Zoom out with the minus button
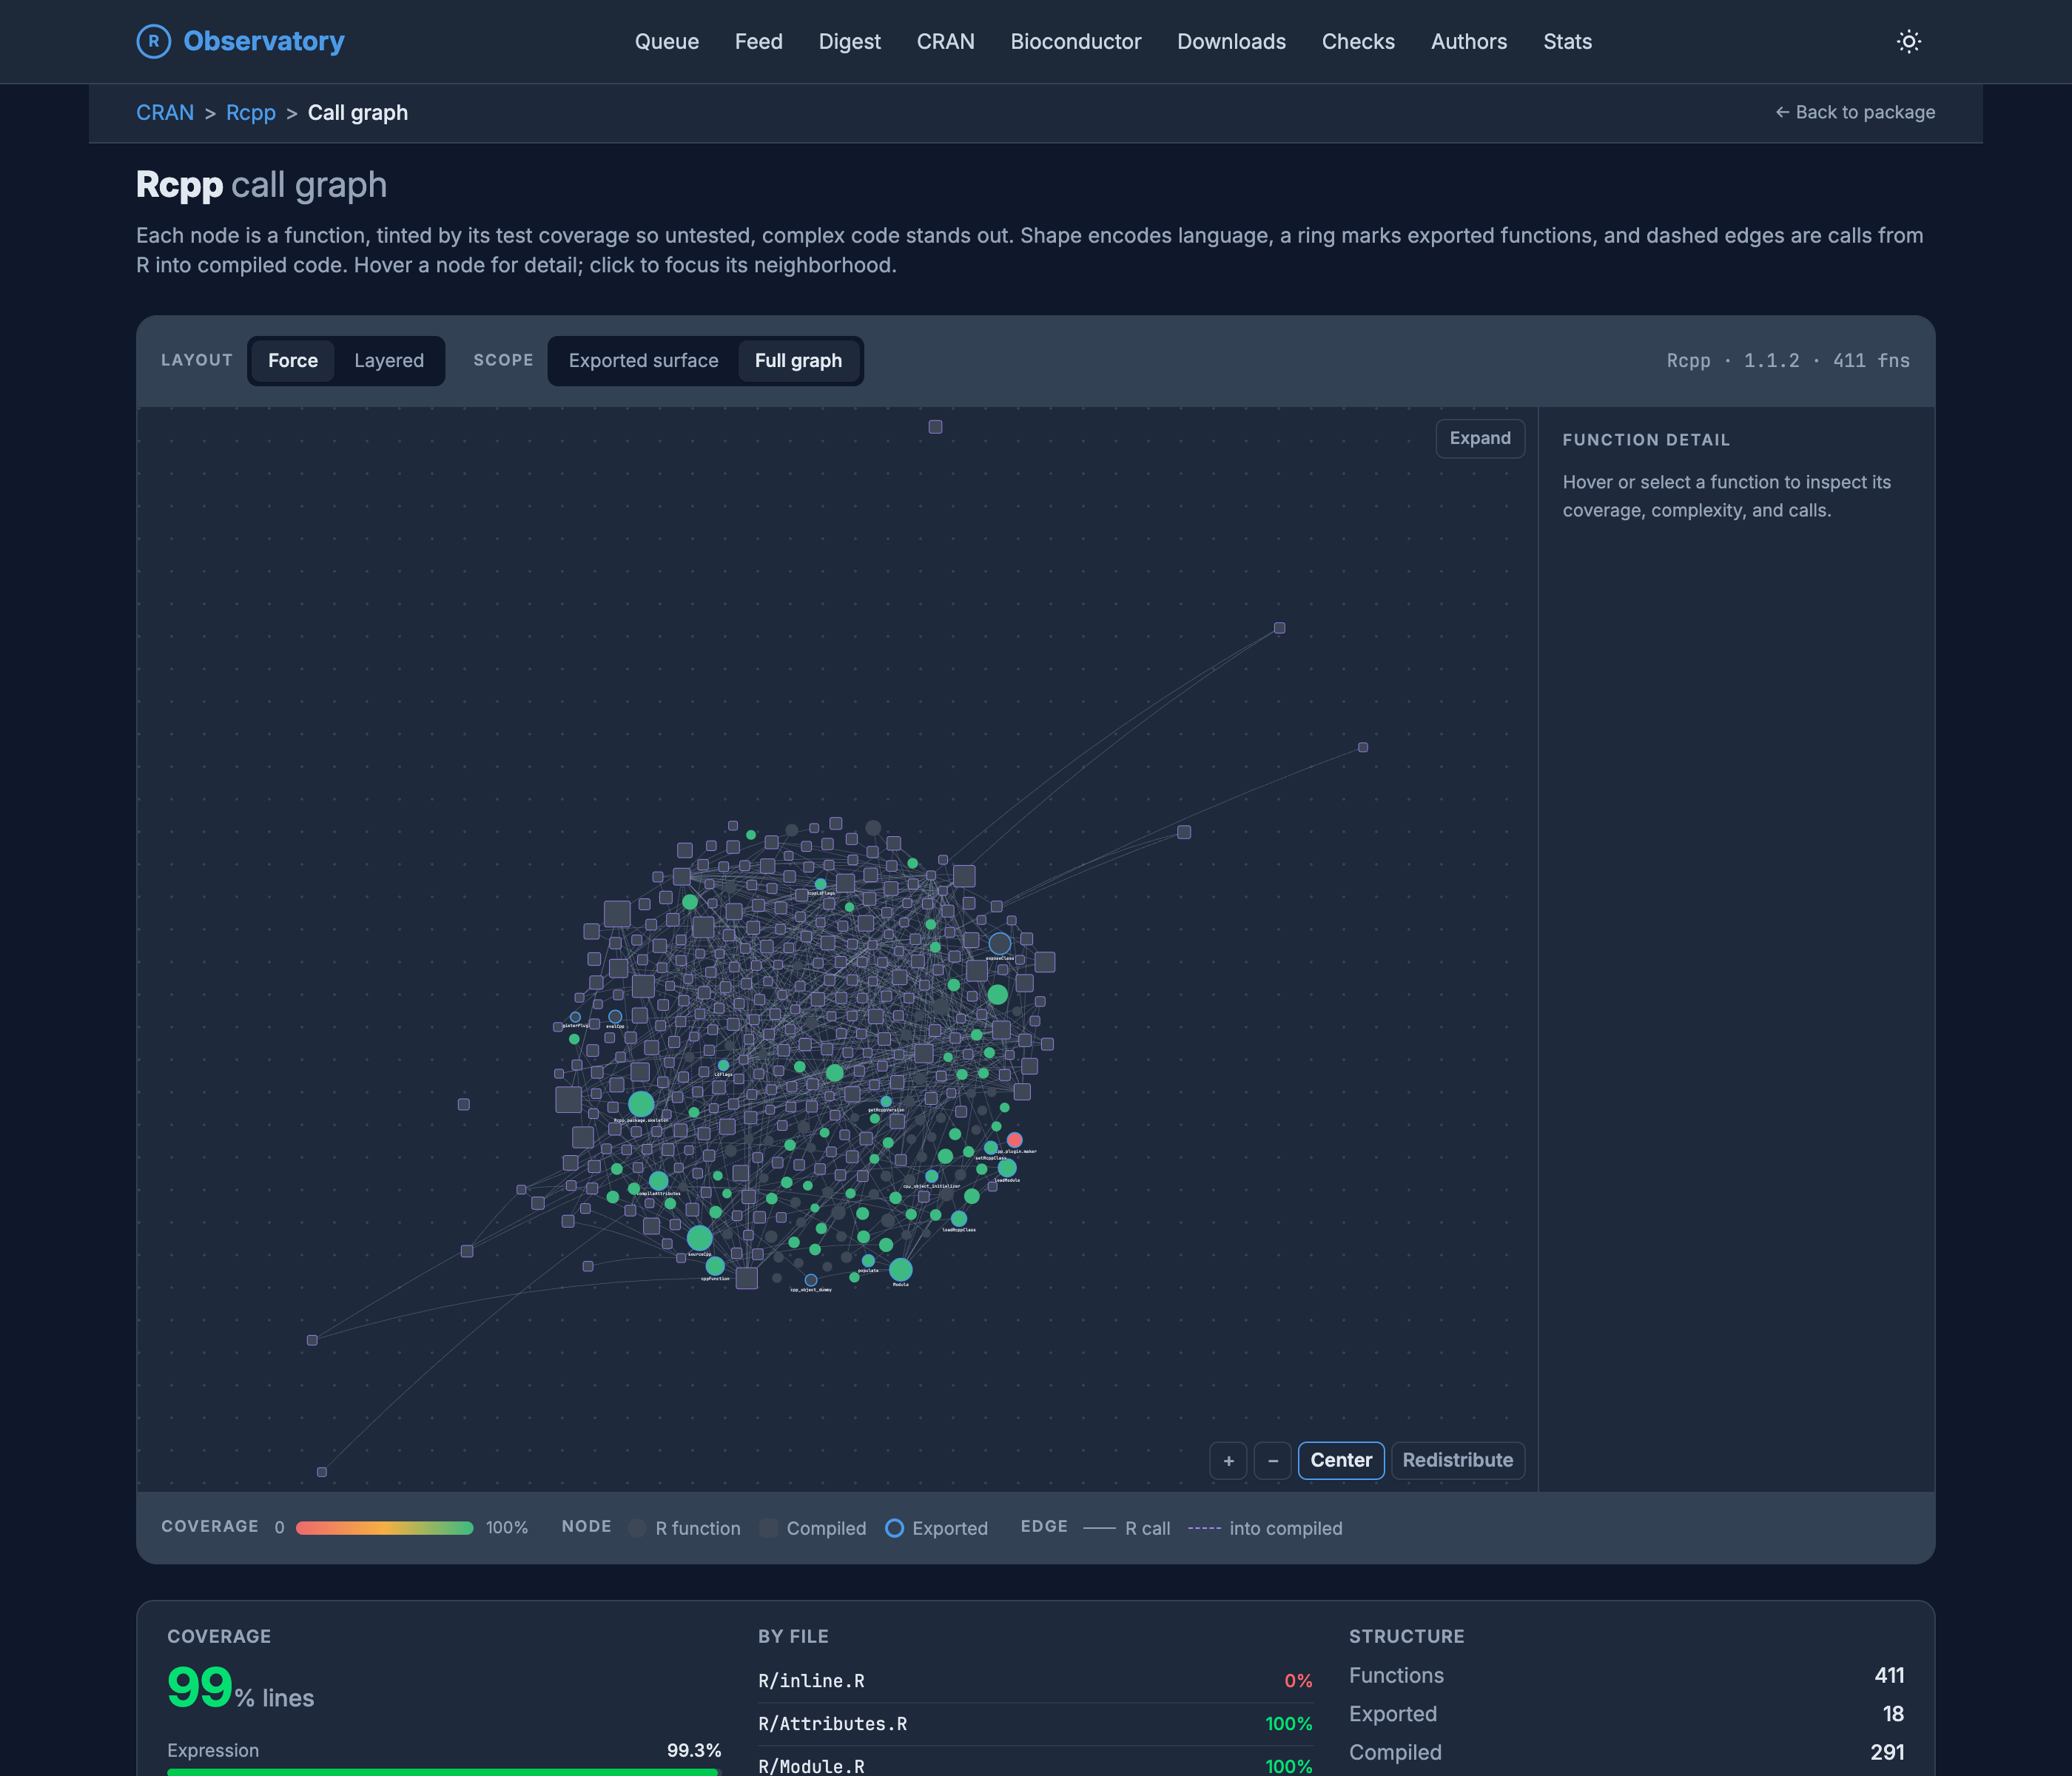Screen dimensions: 2072x1776 [1272, 1460]
